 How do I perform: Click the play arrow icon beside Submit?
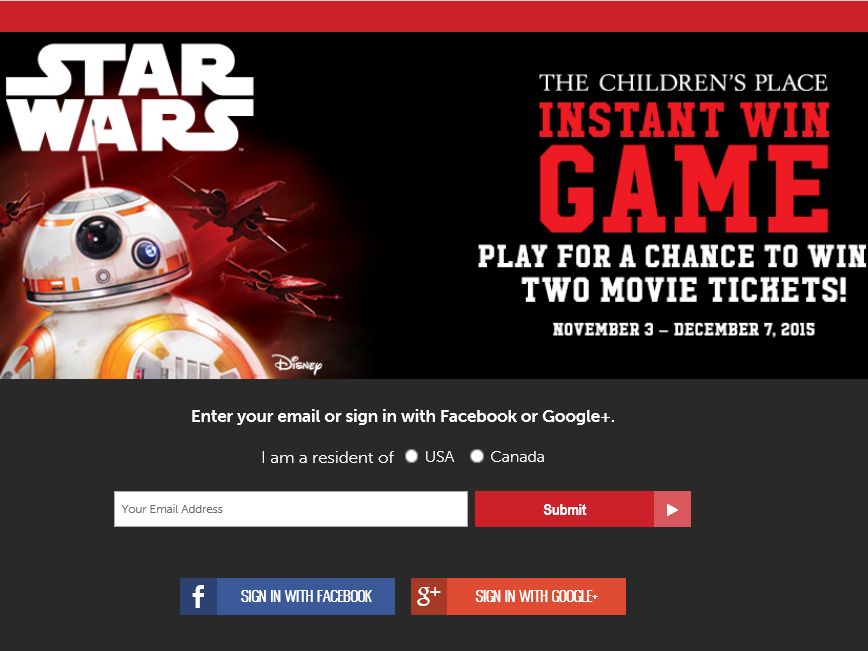tap(672, 509)
